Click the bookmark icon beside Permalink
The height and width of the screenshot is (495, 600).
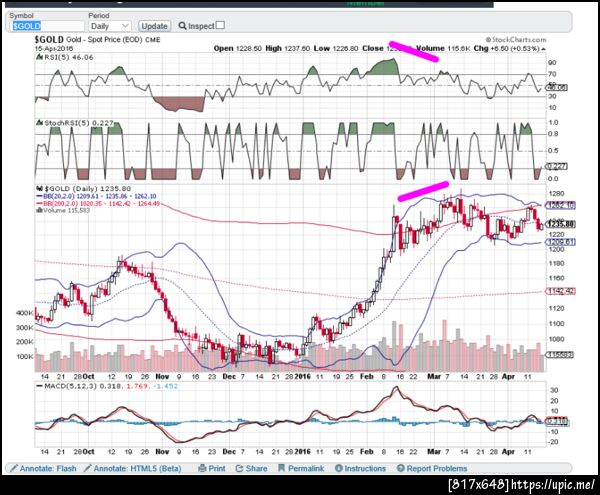tap(282, 468)
